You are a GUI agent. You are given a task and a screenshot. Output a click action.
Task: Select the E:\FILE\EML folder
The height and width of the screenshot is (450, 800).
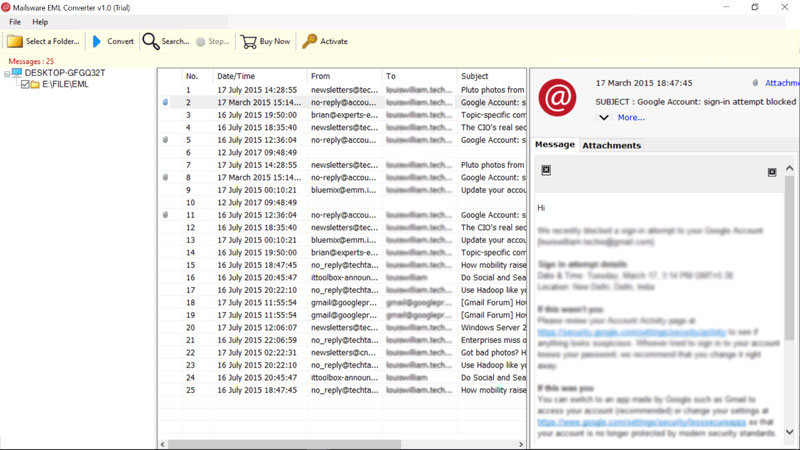(x=65, y=84)
